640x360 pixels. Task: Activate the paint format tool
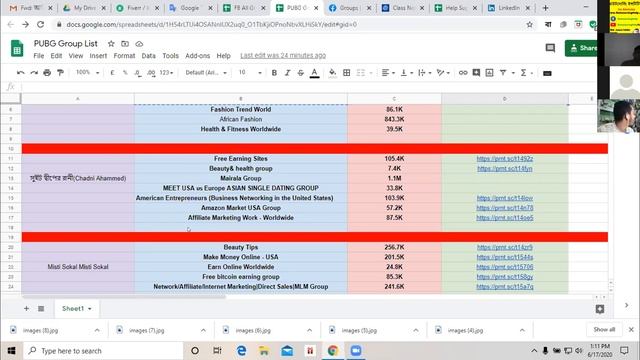tap(60, 73)
